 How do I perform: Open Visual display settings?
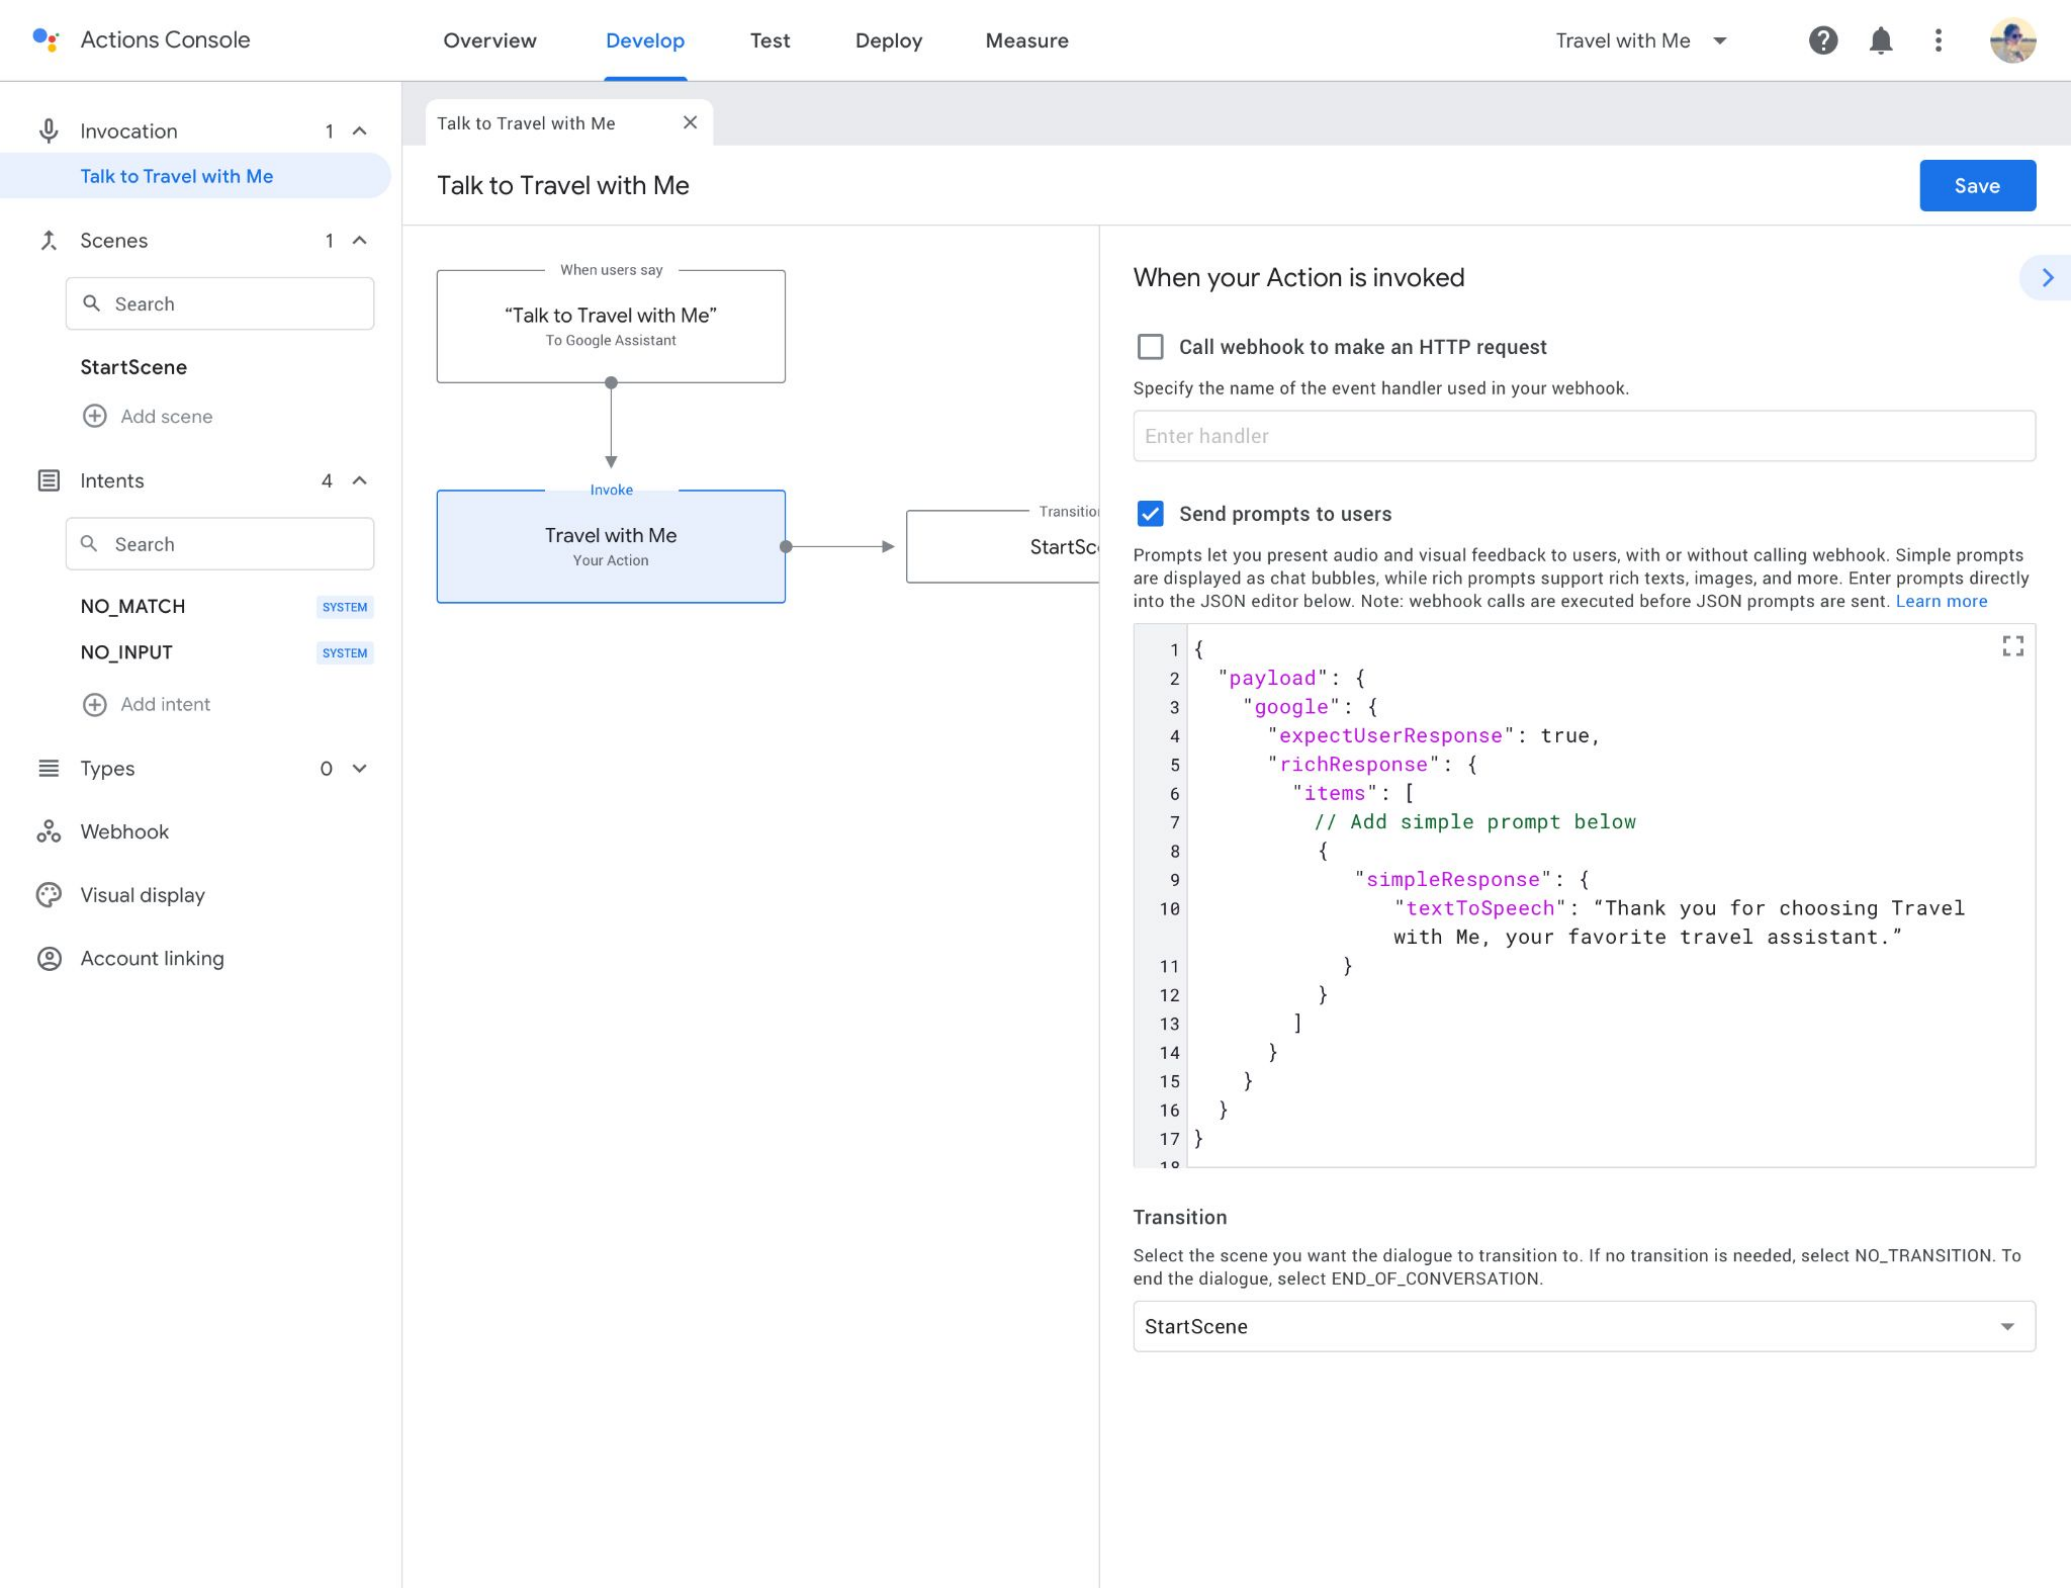(142, 895)
